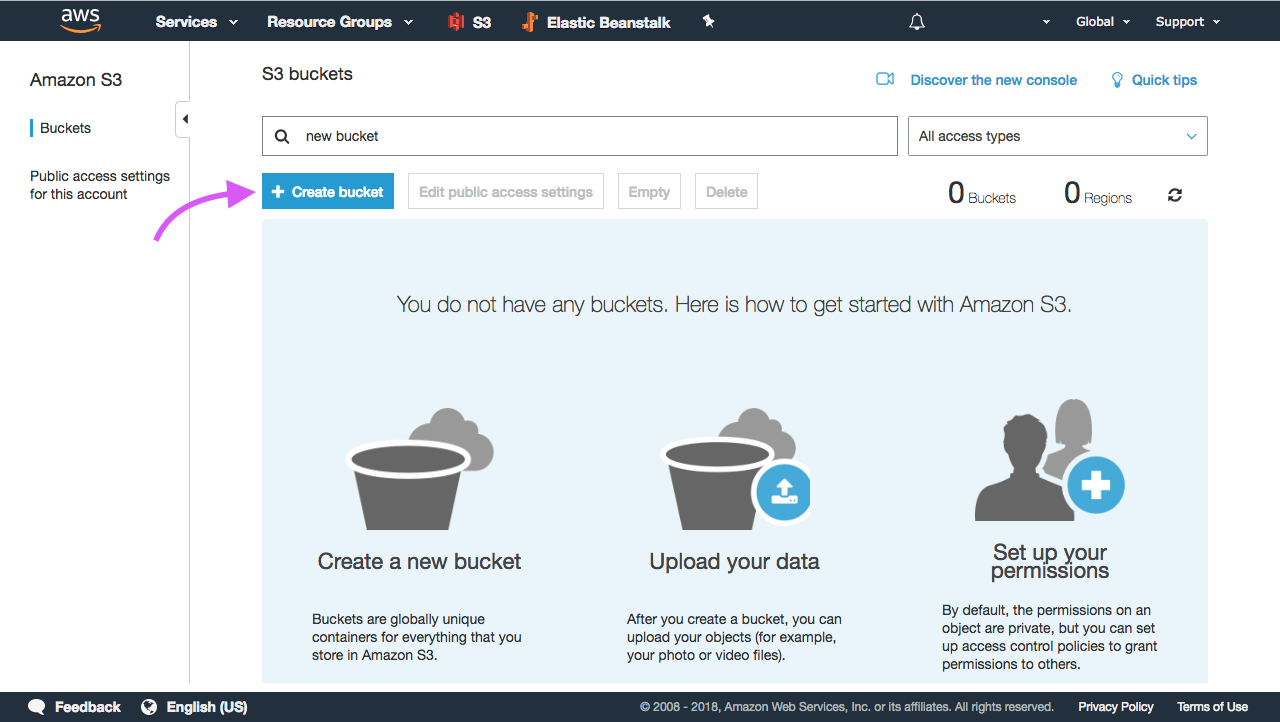Click the AWS logo to go home

click(x=80, y=20)
